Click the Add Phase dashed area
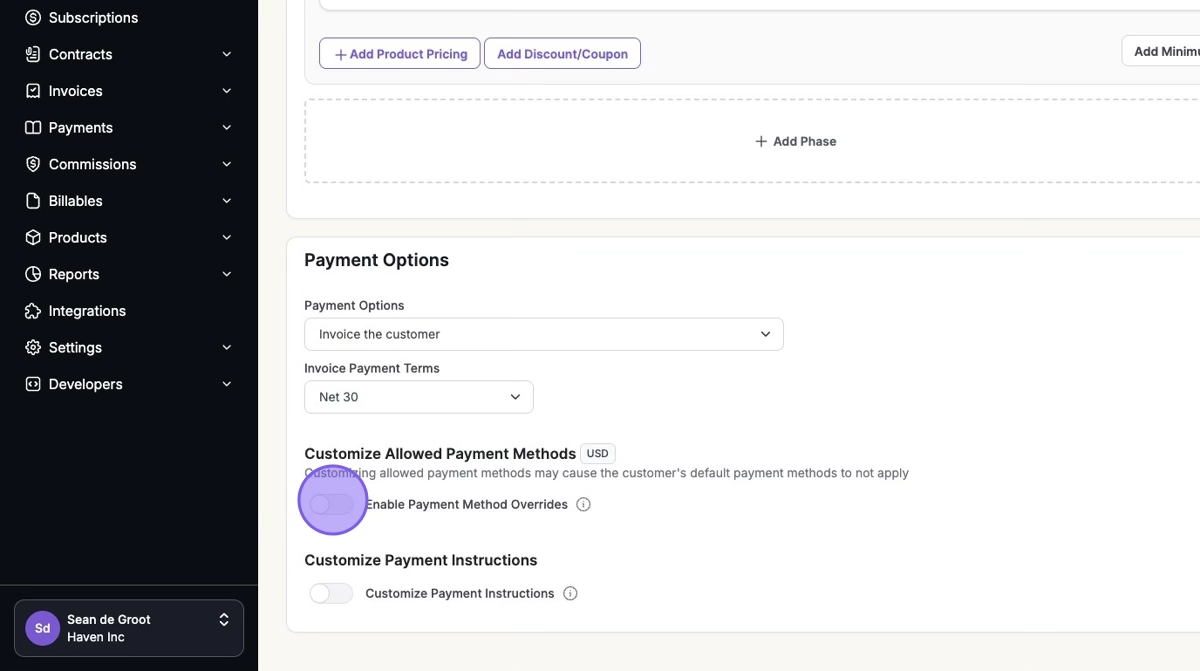 (795, 141)
